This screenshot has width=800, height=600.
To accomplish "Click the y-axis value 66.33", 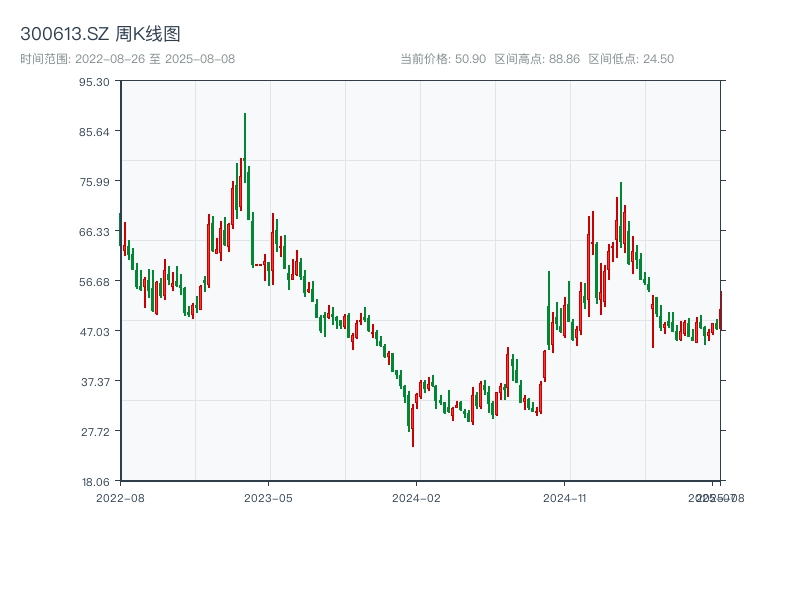I will [x=94, y=232].
